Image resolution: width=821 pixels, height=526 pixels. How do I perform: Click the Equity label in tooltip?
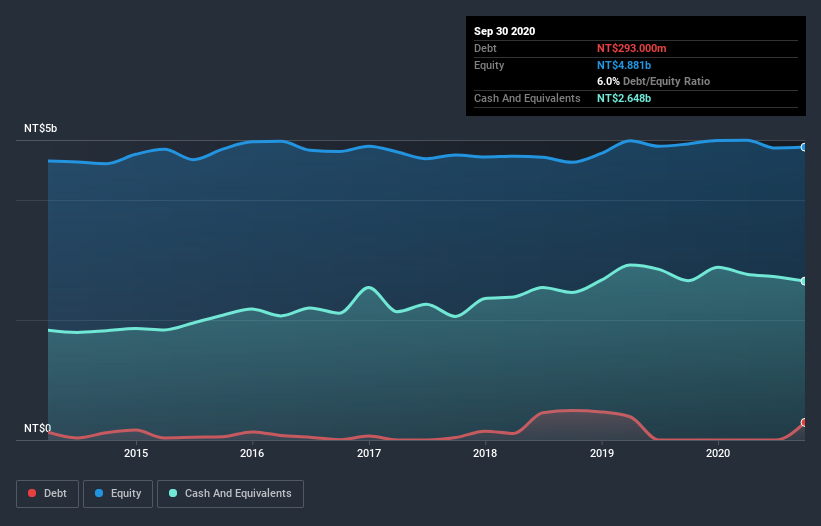489,65
